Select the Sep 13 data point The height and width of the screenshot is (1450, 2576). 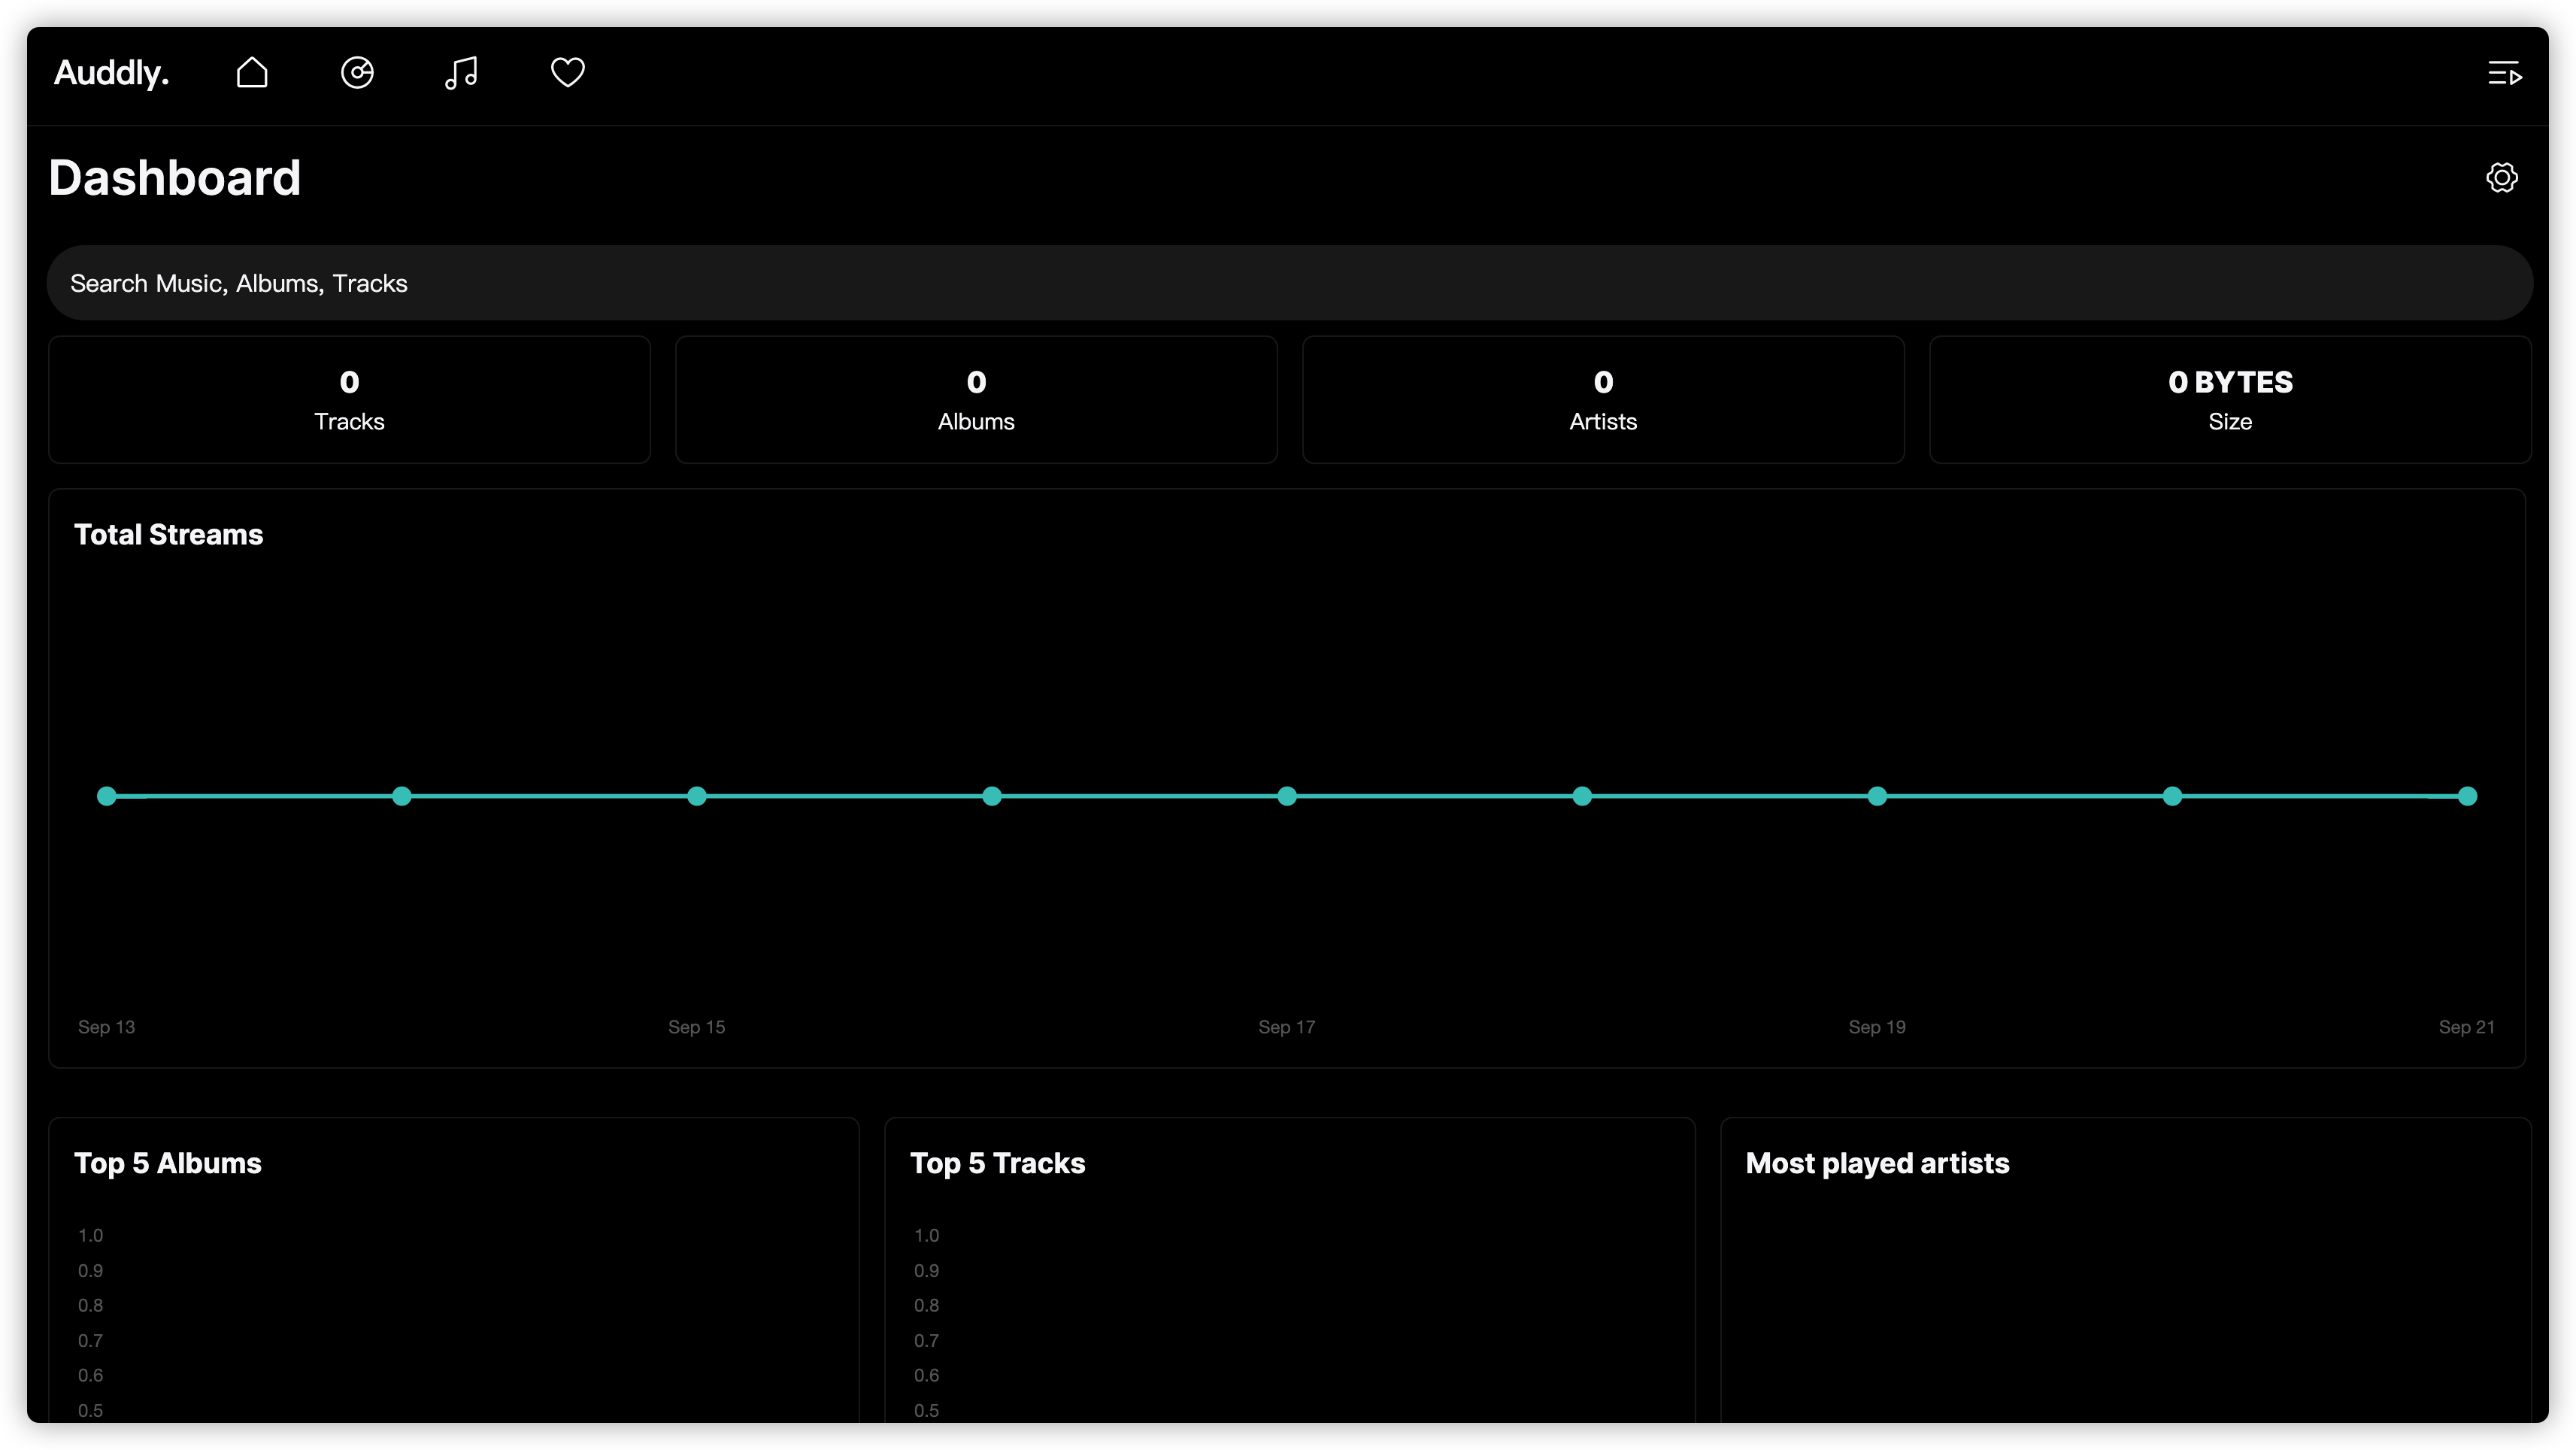pos(107,796)
